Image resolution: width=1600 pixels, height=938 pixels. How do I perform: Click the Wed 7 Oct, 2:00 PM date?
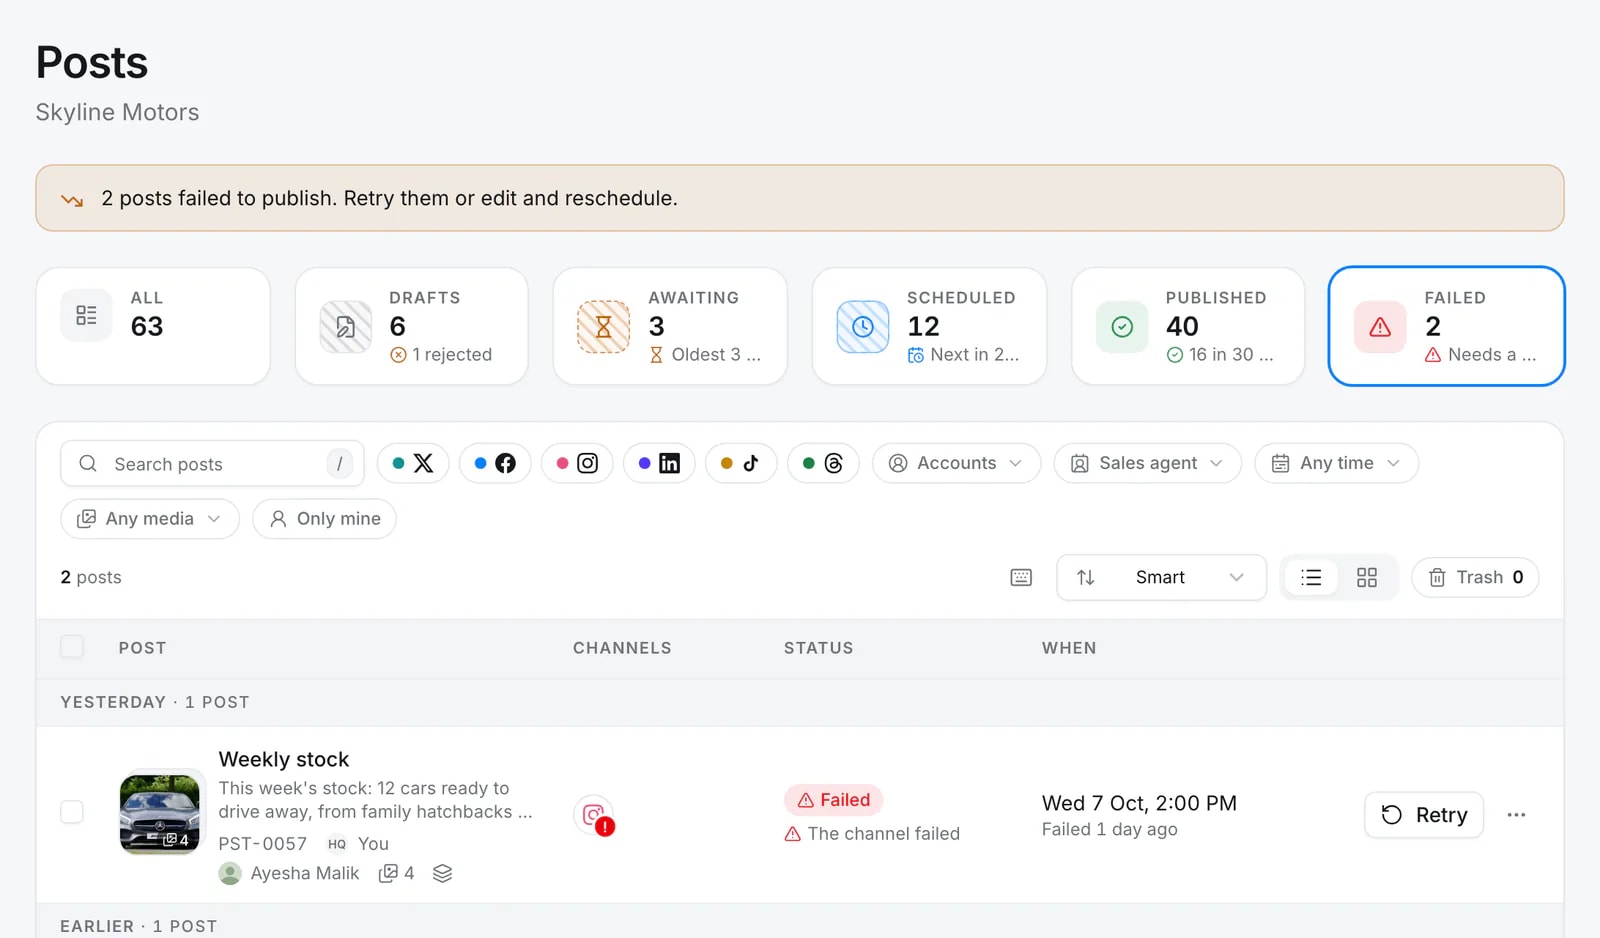(1139, 803)
